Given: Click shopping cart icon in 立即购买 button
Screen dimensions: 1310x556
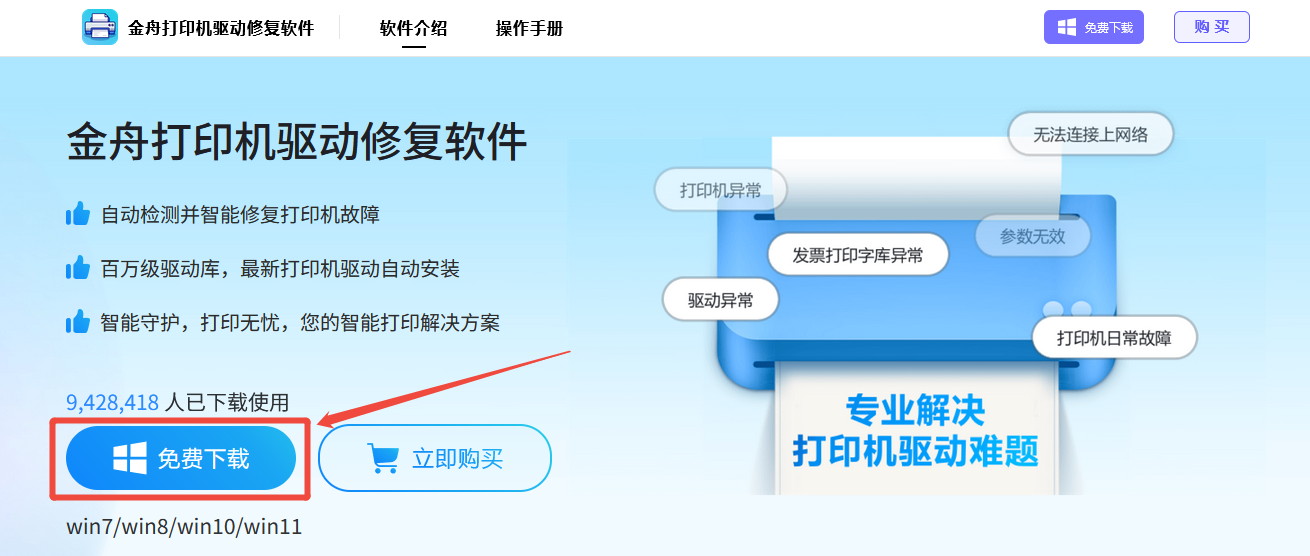Looking at the screenshot, I should pos(383,458).
